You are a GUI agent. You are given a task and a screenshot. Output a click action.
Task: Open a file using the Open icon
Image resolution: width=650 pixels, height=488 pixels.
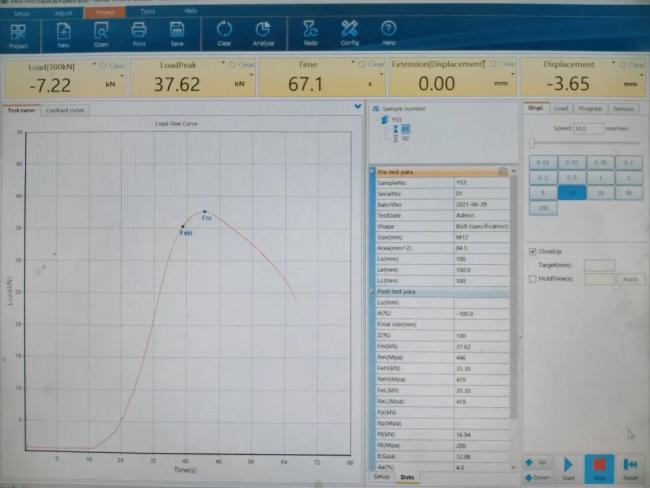coord(101,35)
